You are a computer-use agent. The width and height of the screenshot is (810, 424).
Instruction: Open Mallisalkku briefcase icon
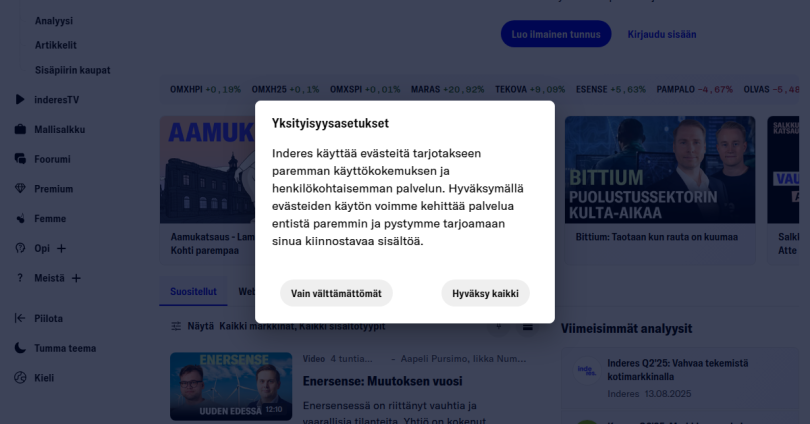pyautogui.click(x=20, y=129)
